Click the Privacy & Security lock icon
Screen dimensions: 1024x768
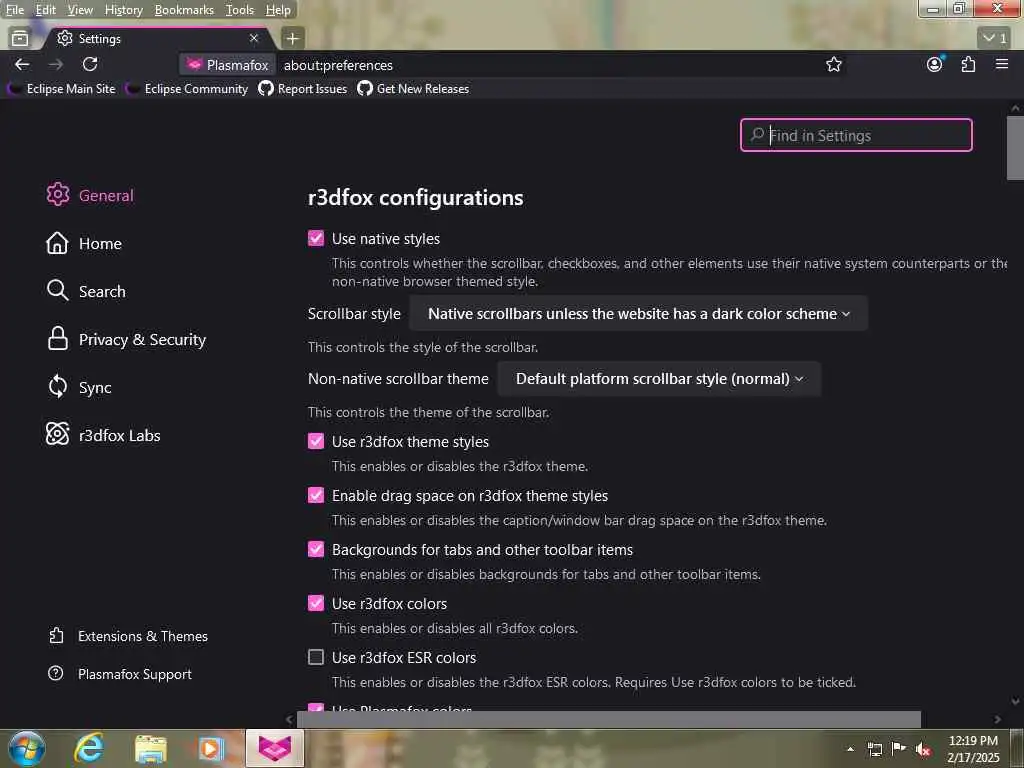click(57, 338)
